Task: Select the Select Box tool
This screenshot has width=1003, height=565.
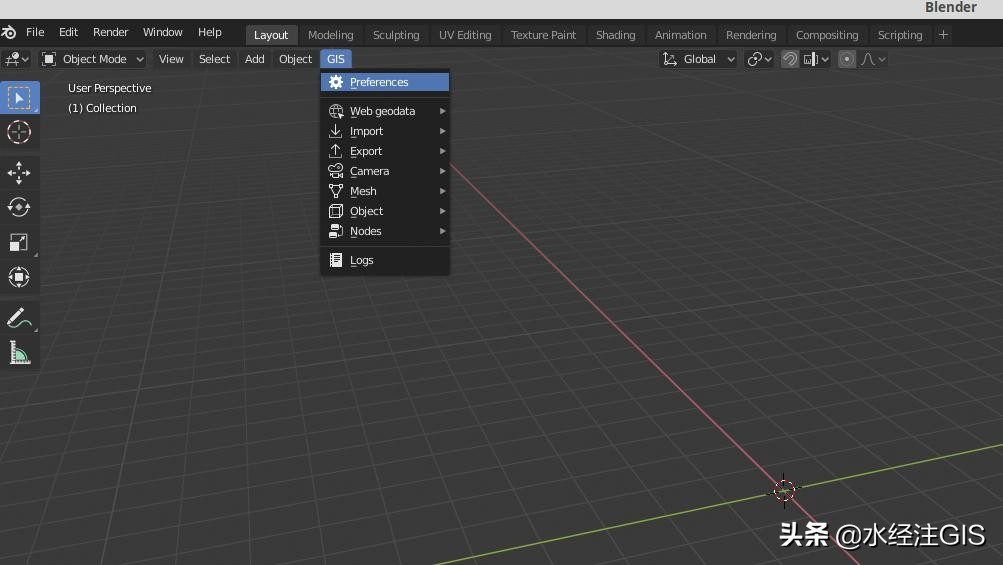Action: pyautogui.click(x=19, y=97)
